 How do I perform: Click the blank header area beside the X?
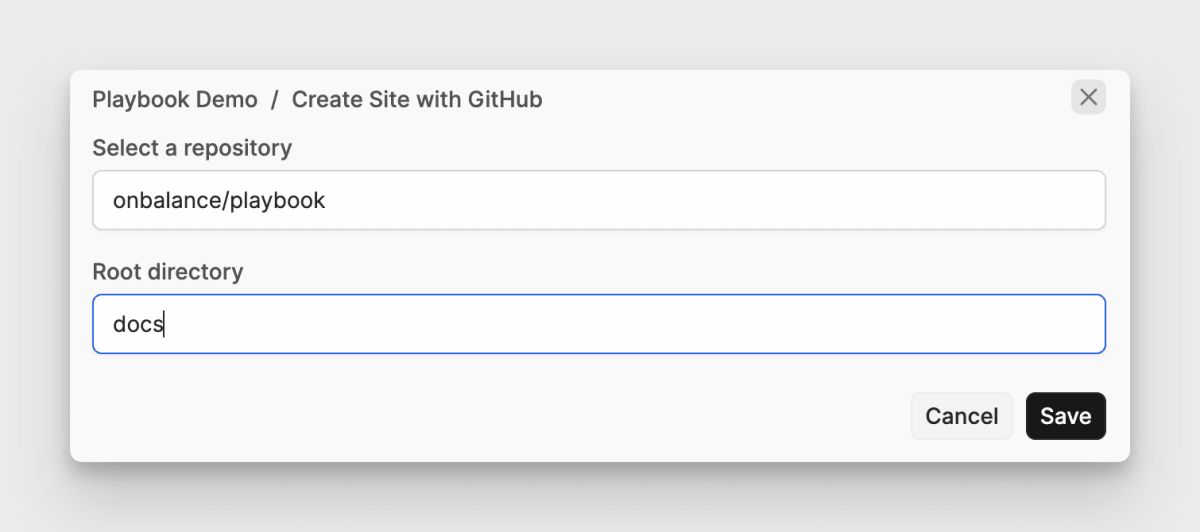coord(800,99)
